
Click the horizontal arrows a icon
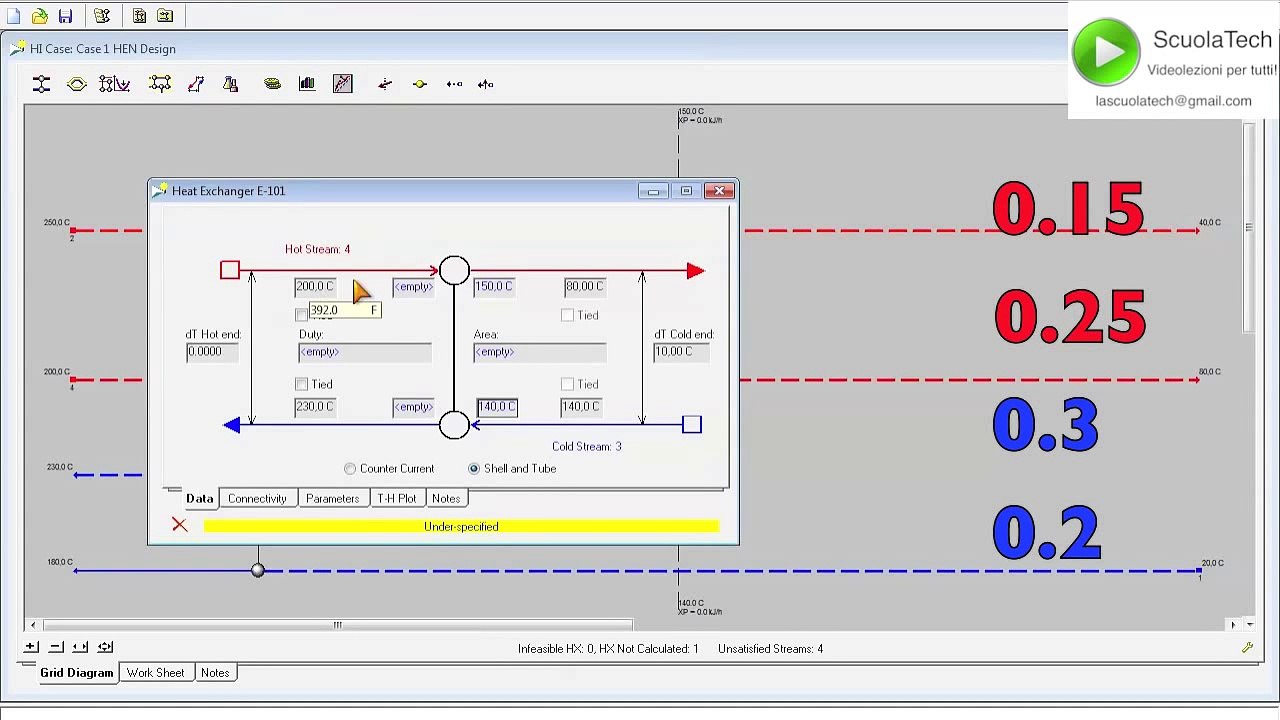pos(455,84)
